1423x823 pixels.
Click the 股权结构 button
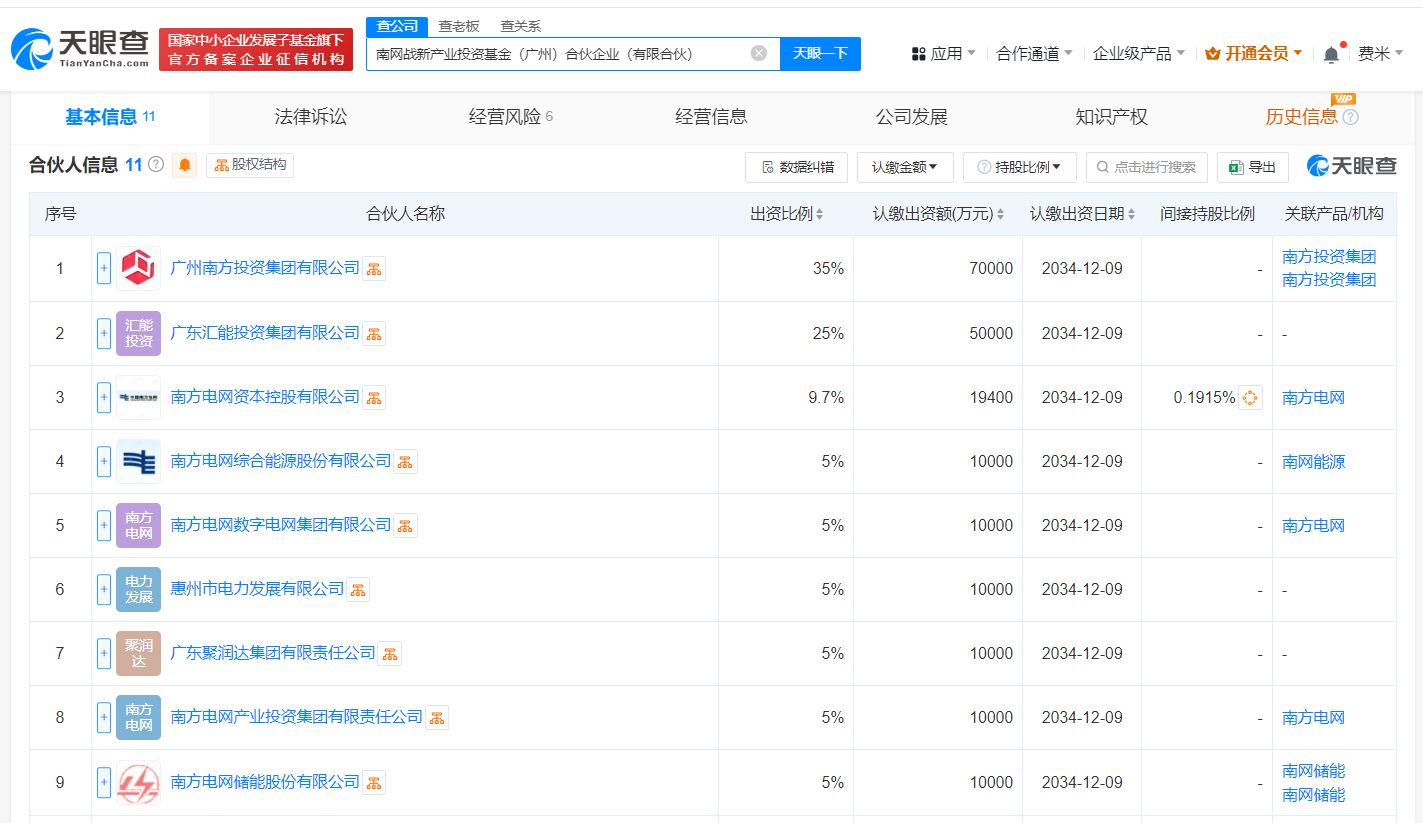tap(250, 165)
